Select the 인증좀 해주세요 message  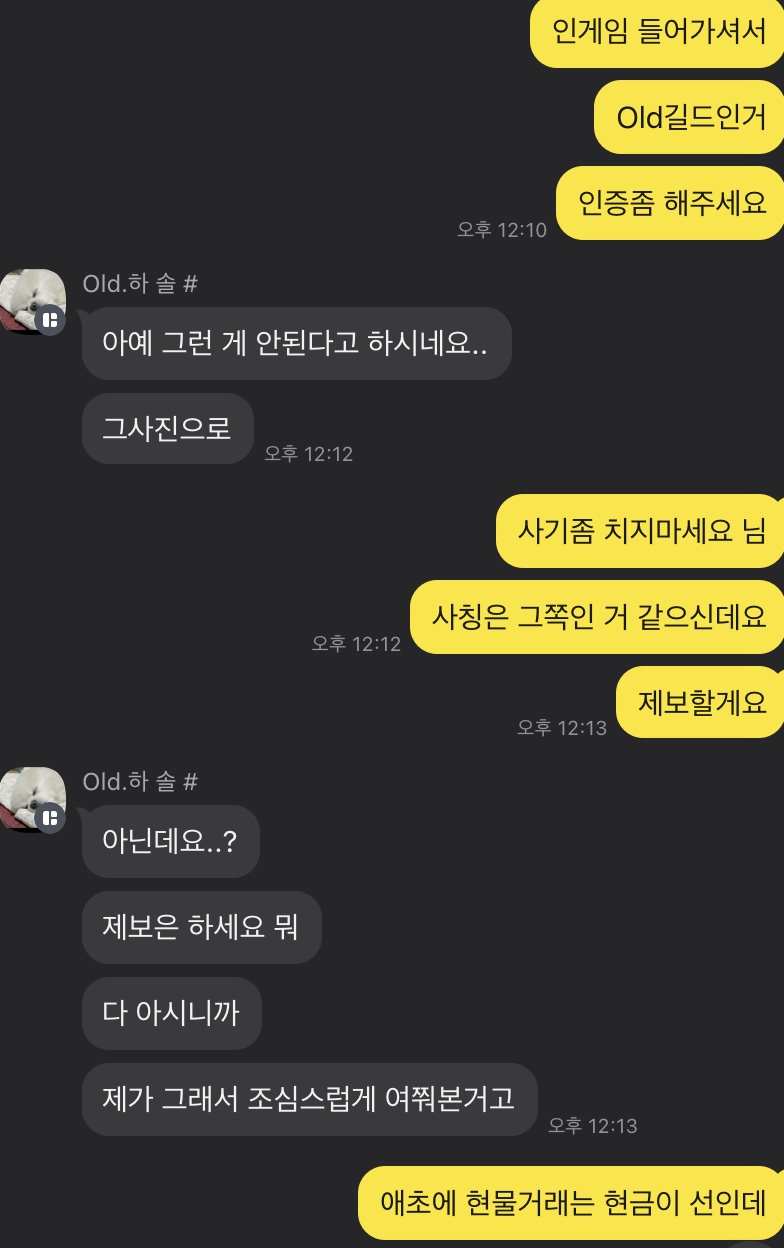click(670, 203)
